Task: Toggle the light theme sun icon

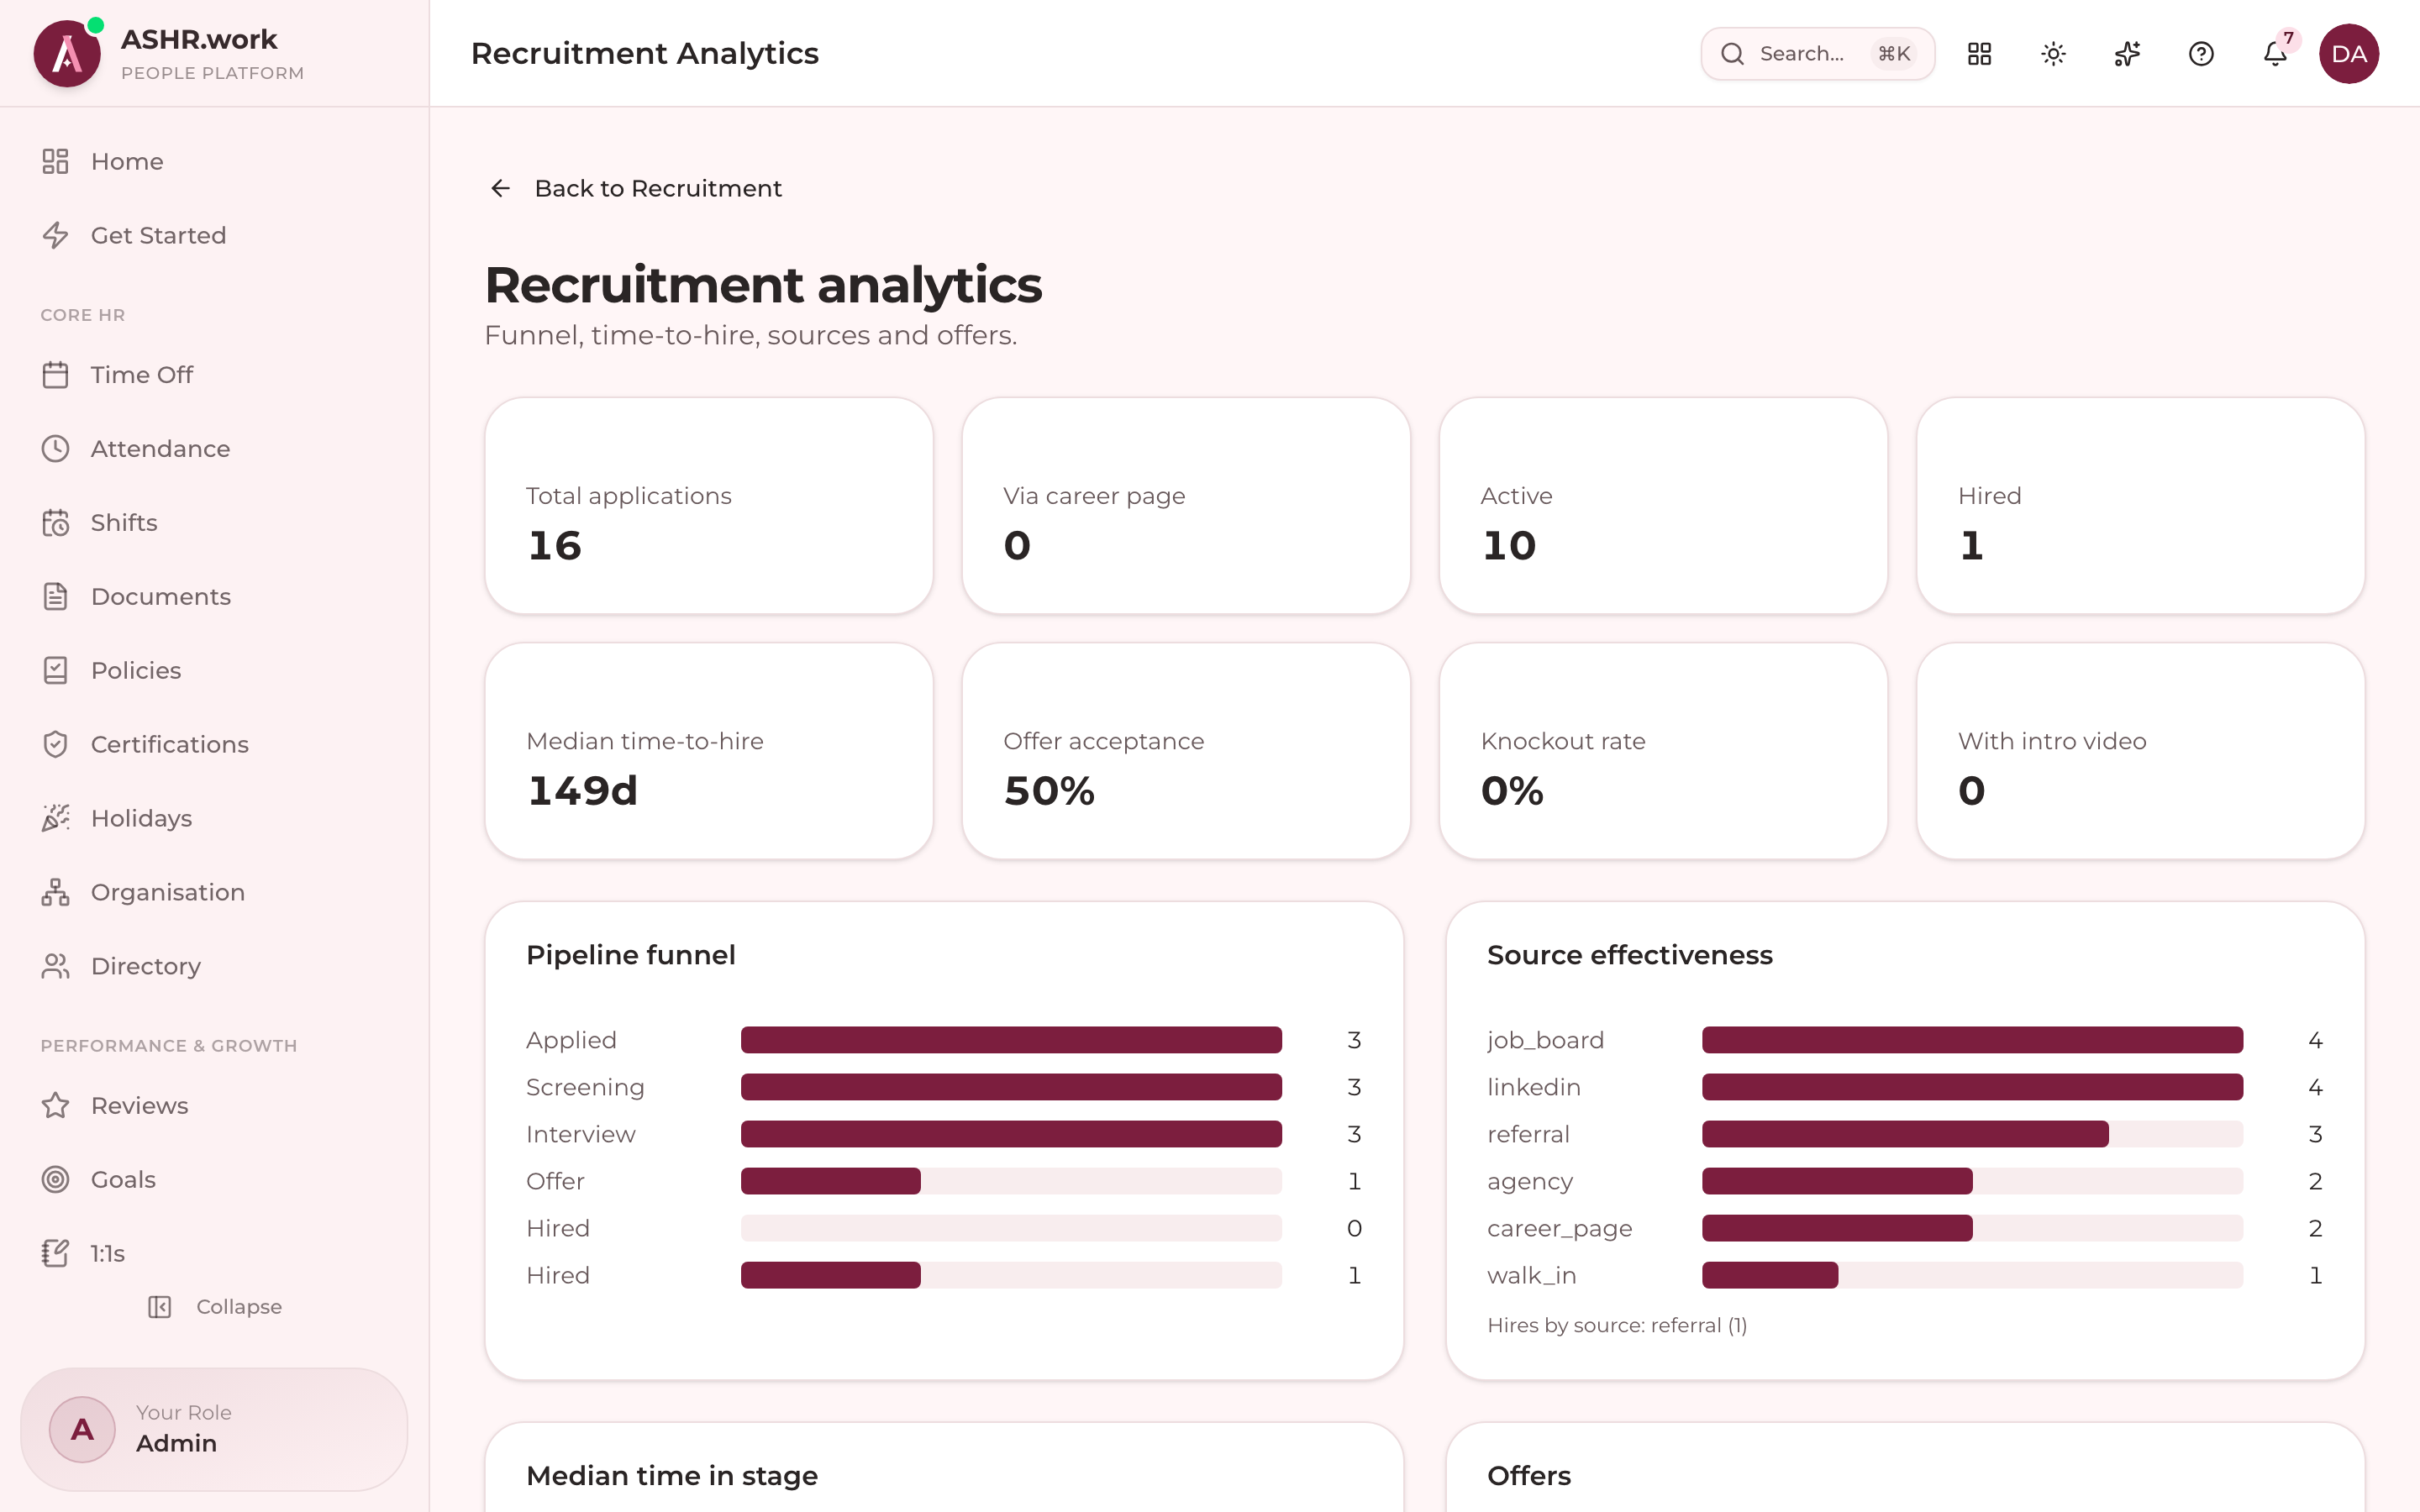Action: 2053,54
